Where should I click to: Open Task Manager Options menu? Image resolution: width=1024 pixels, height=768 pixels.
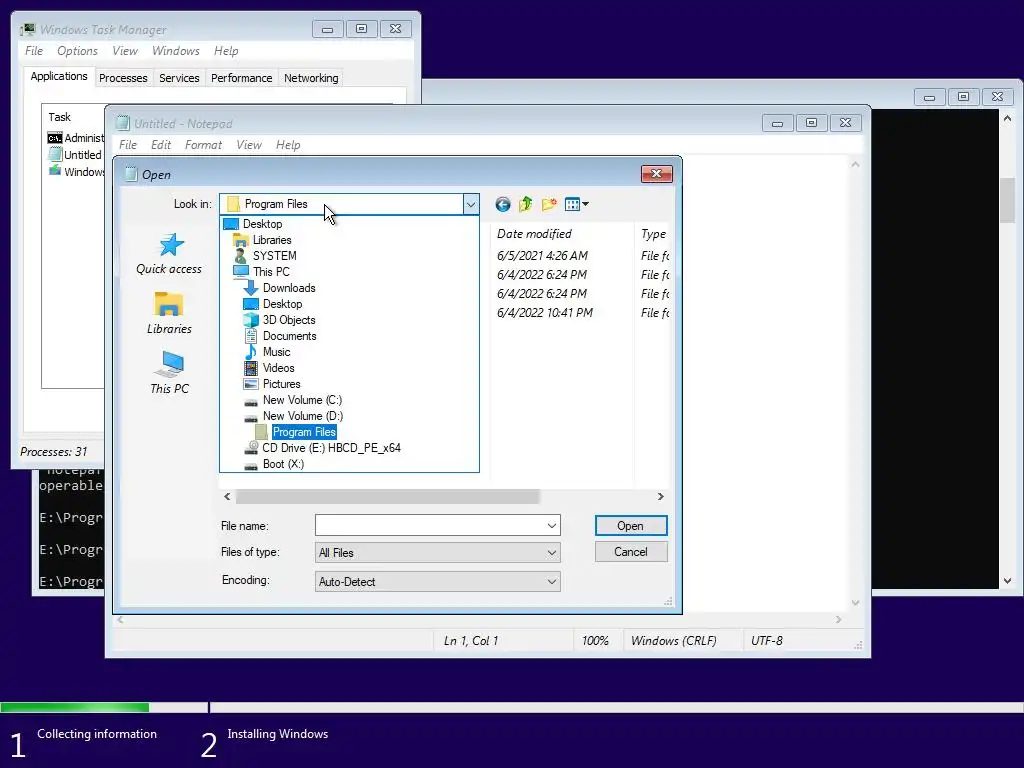(x=77, y=51)
